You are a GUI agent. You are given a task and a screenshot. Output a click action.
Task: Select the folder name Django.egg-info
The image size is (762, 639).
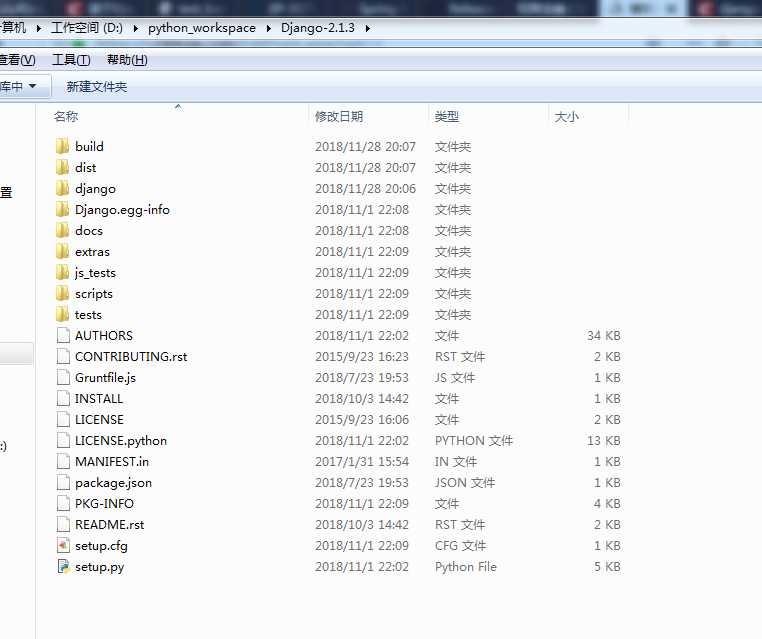pos(122,210)
